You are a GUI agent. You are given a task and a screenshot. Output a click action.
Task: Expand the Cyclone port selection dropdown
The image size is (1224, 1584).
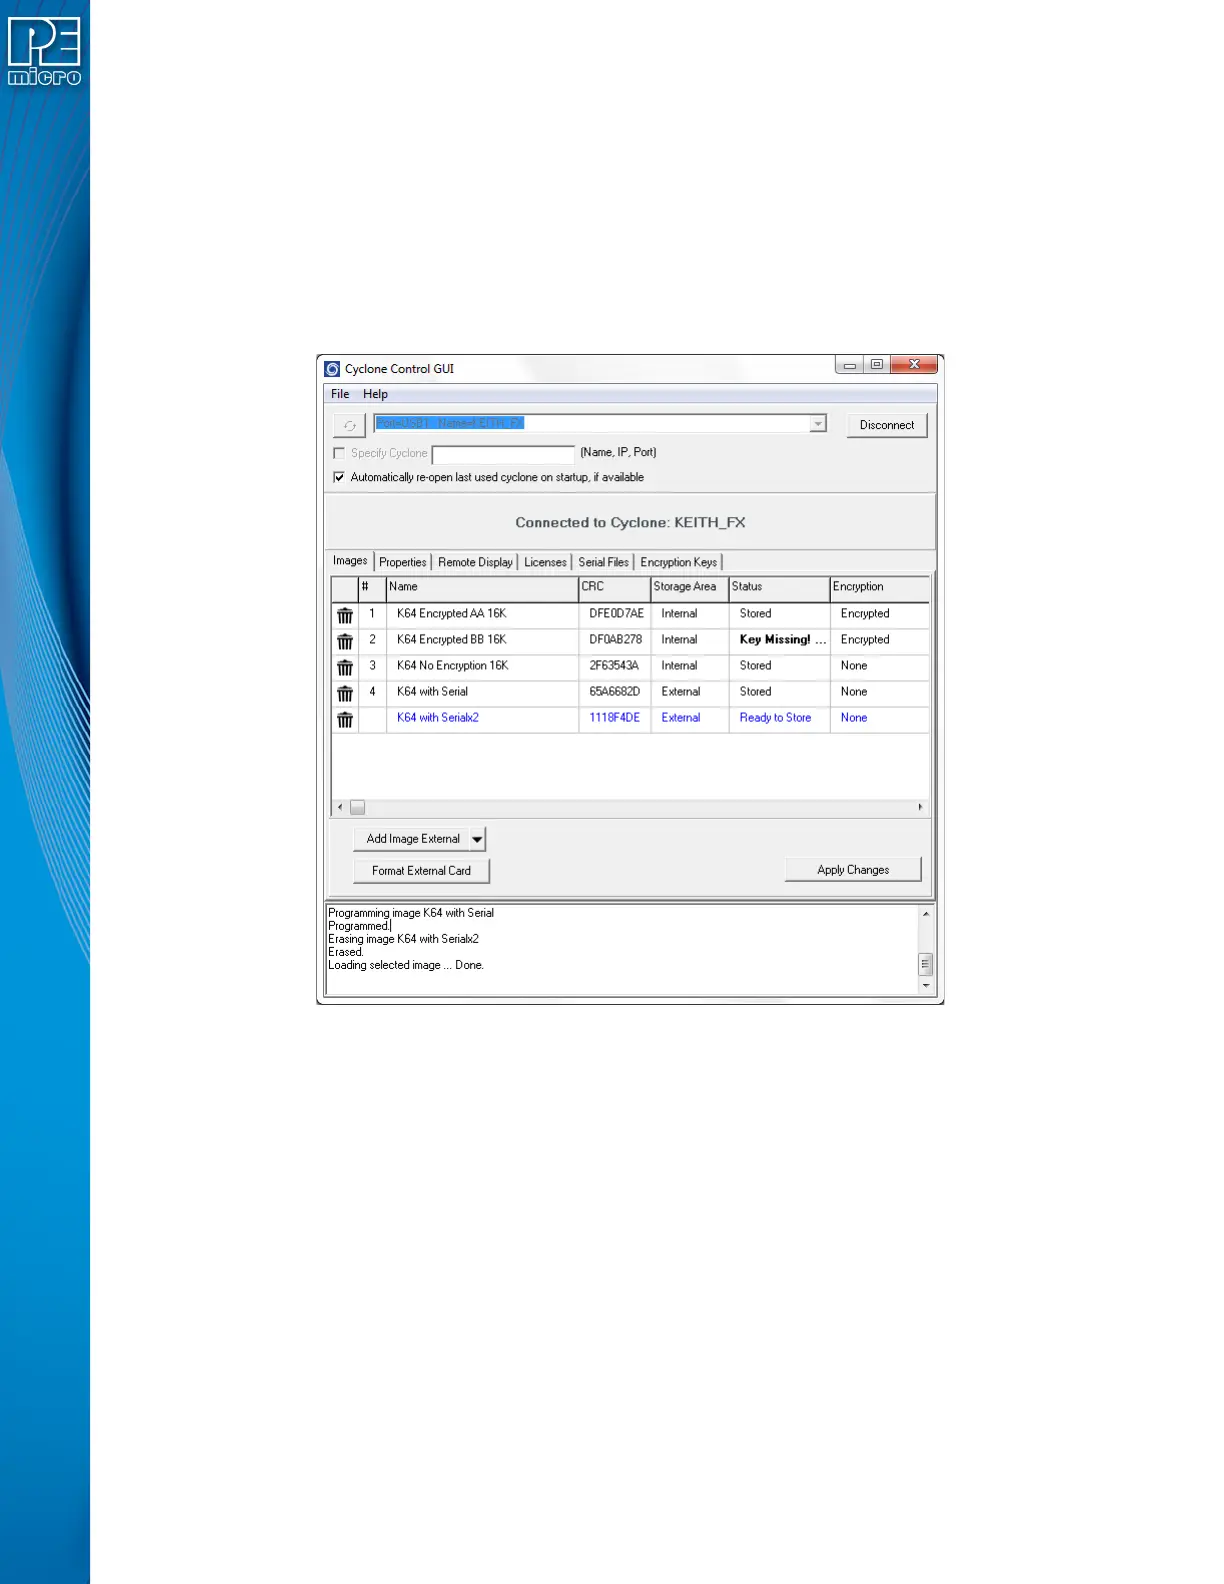coord(817,424)
